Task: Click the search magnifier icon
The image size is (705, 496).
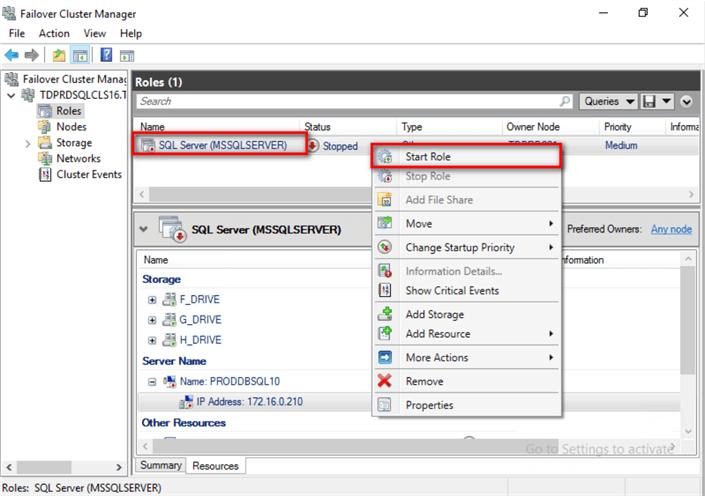Action: pyautogui.click(x=565, y=101)
